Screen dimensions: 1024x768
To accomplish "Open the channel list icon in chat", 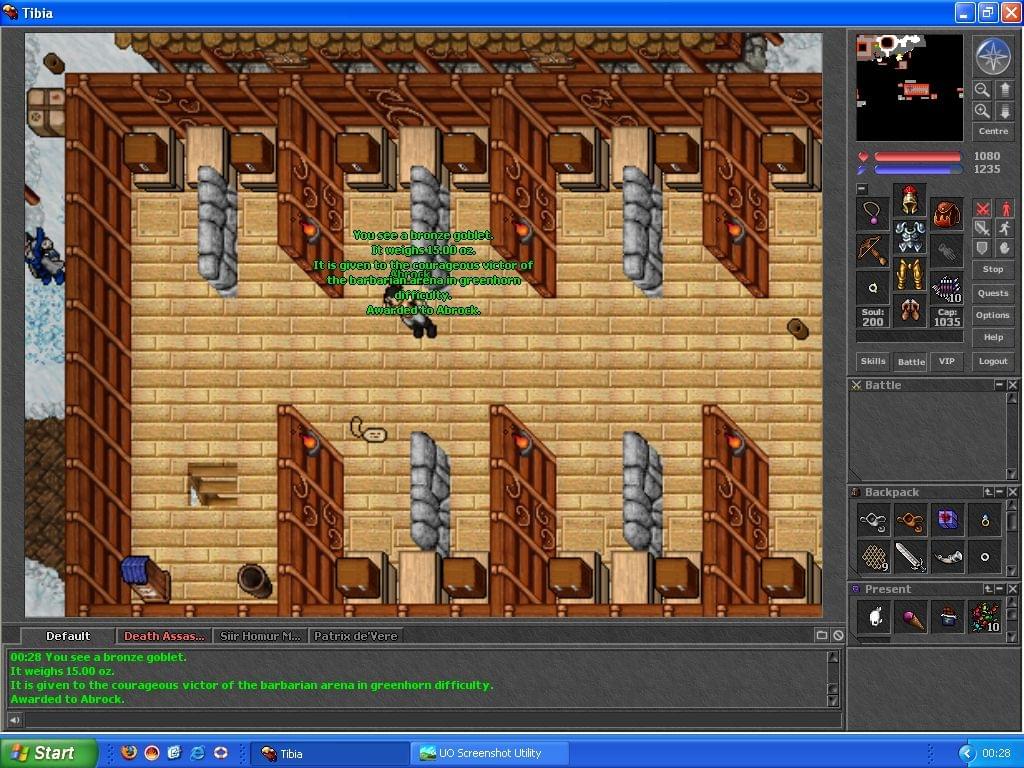I will click(x=822, y=635).
